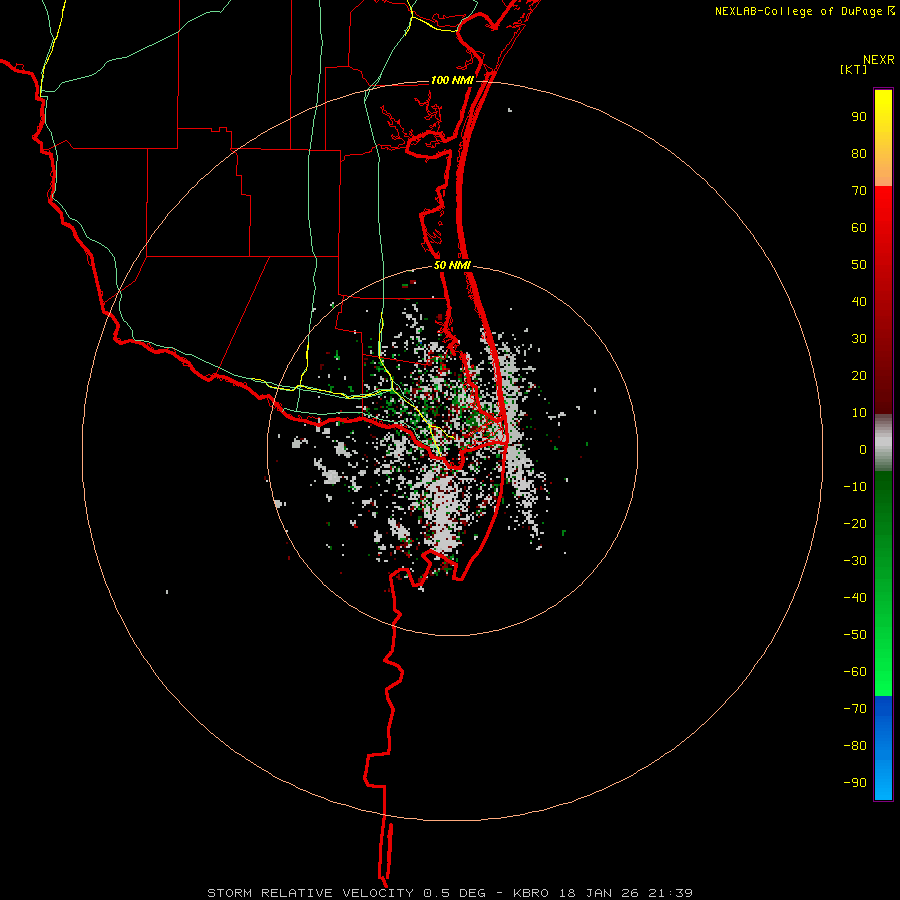Click the NEXR label above the color scale
Image resolution: width=900 pixels, height=900 pixels.
click(879, 60)
